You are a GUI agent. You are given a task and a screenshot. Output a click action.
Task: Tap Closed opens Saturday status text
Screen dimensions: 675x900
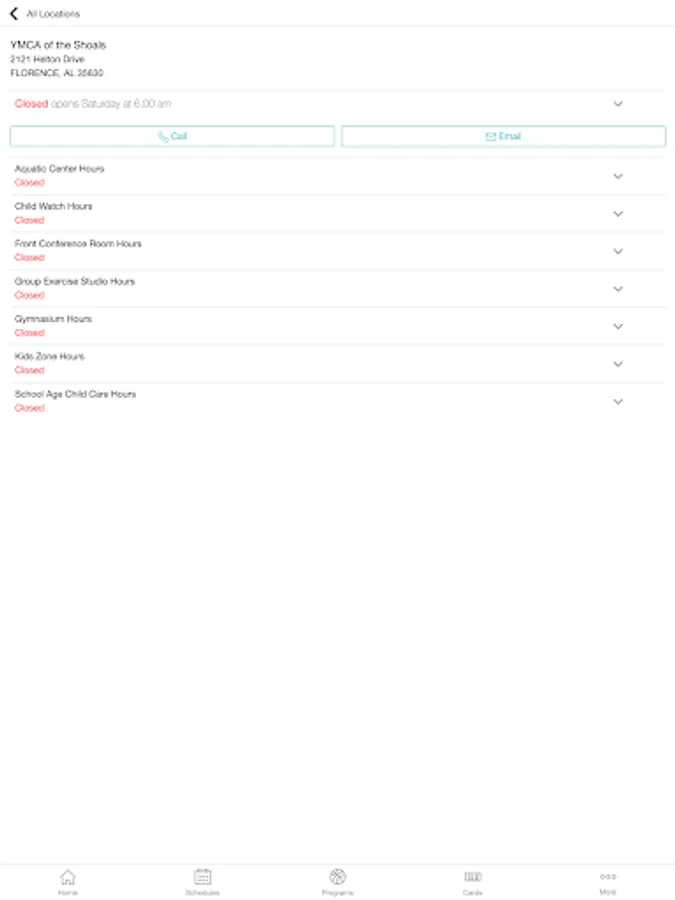tap(92, 104)
